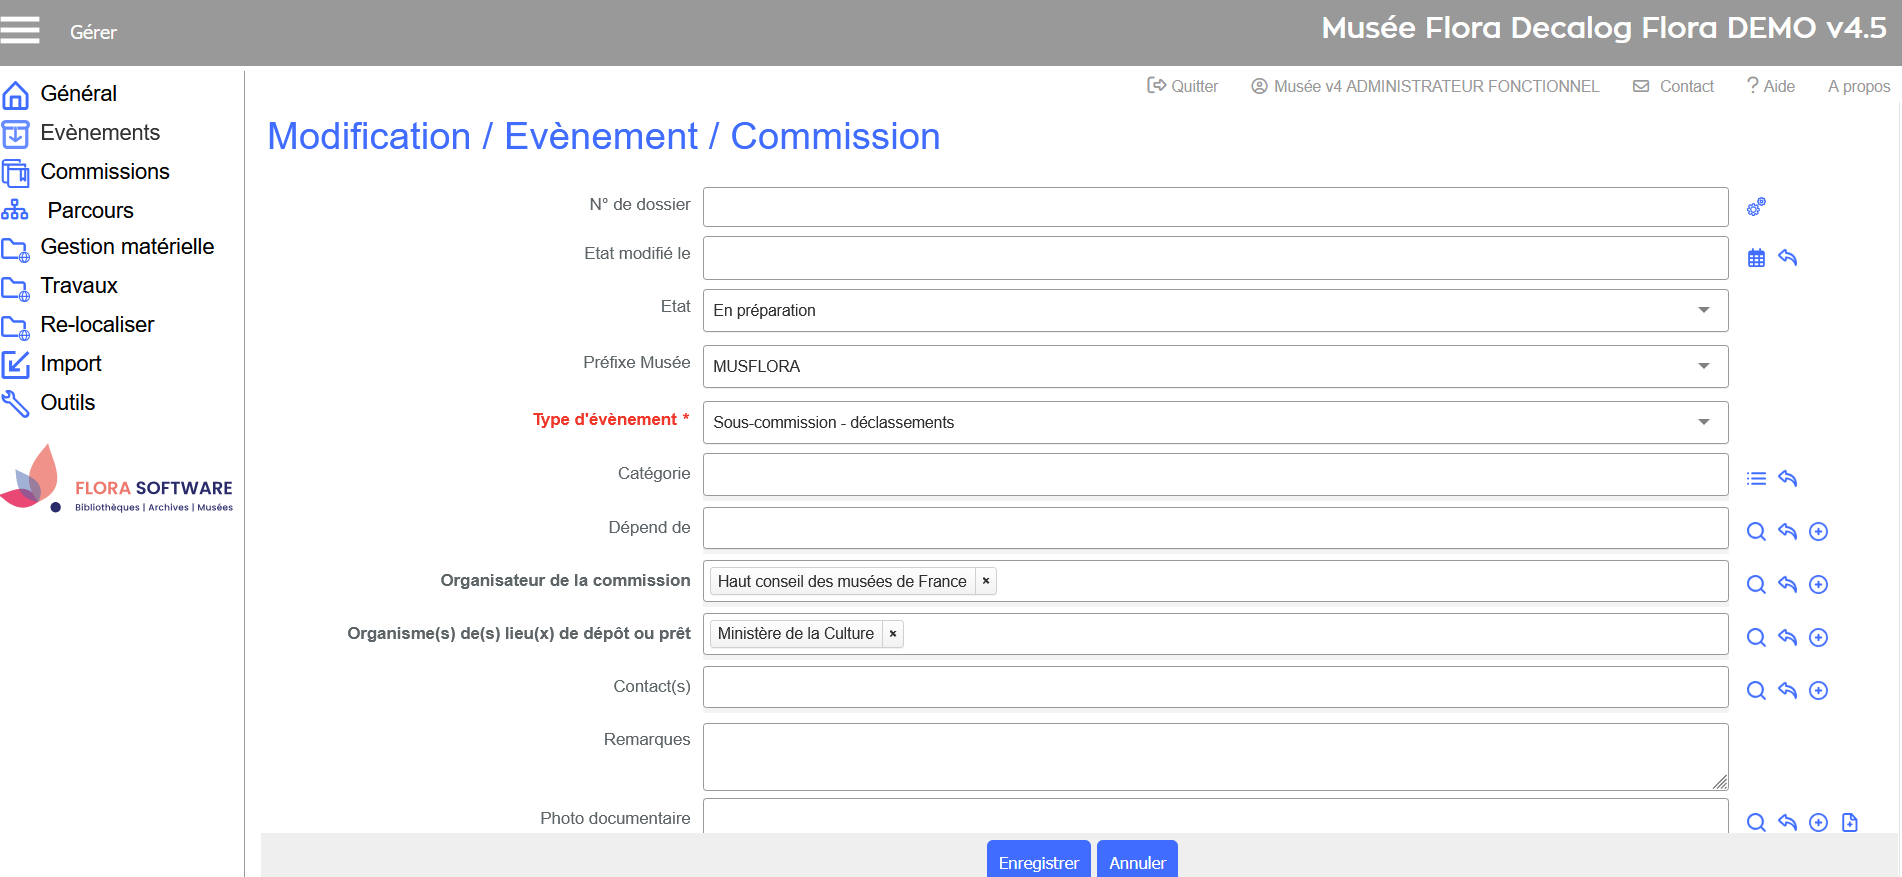Click the Quitter link

(x=1183, y=87)
